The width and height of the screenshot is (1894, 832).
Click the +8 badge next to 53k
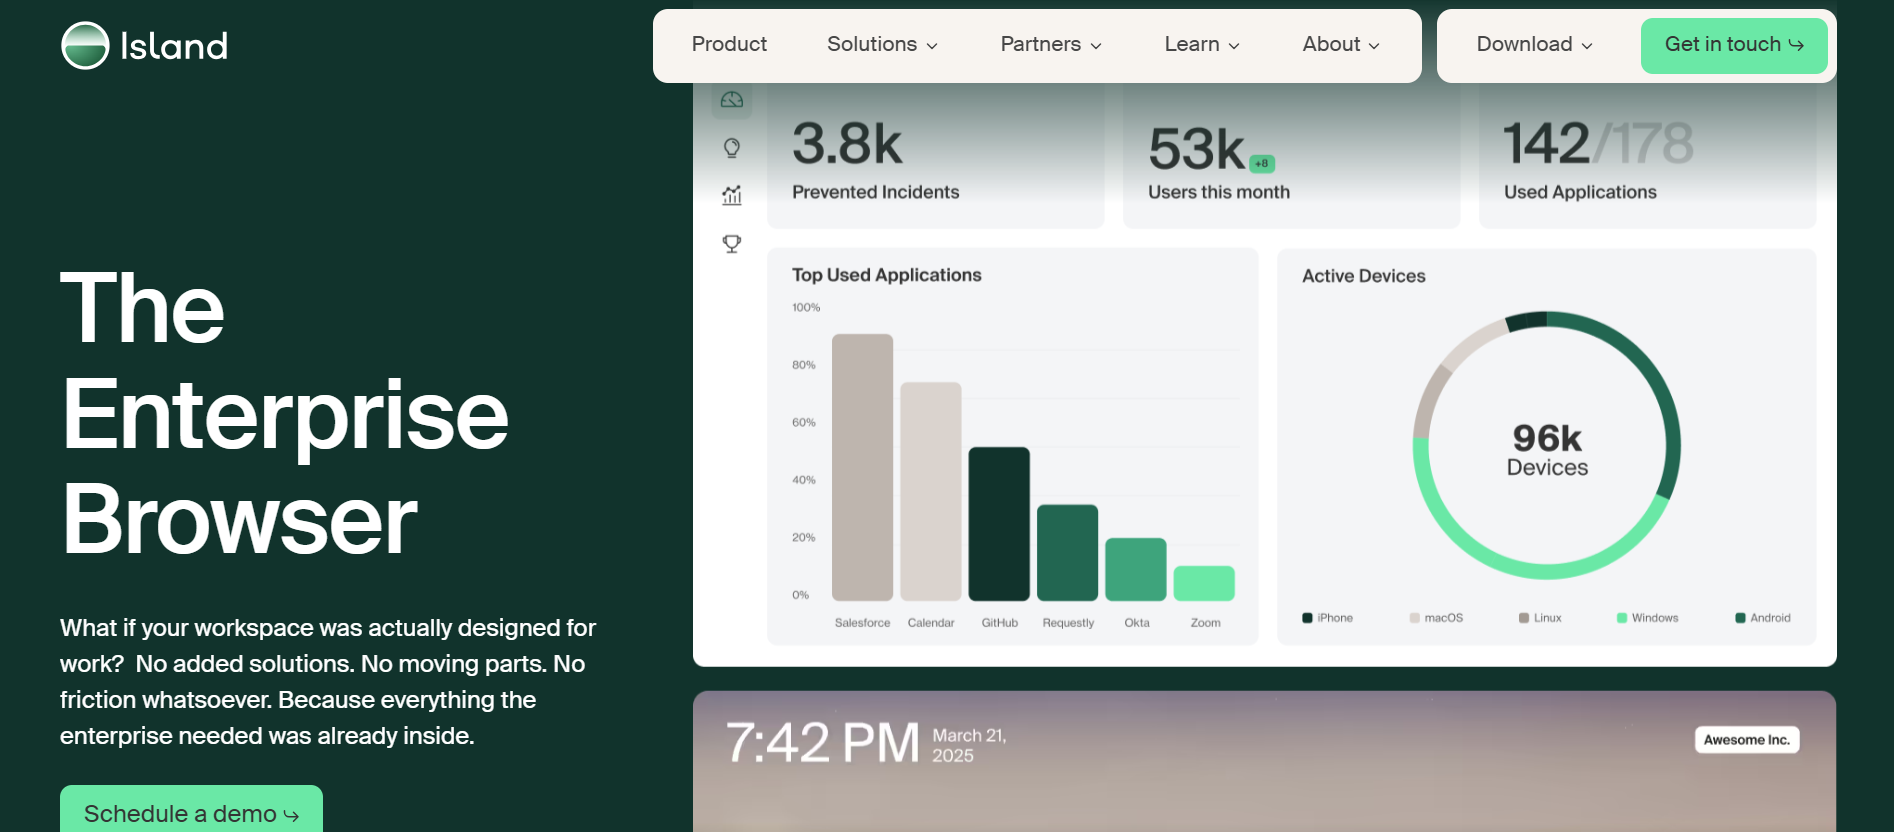pyautogui.click(x=1262, y=163)
